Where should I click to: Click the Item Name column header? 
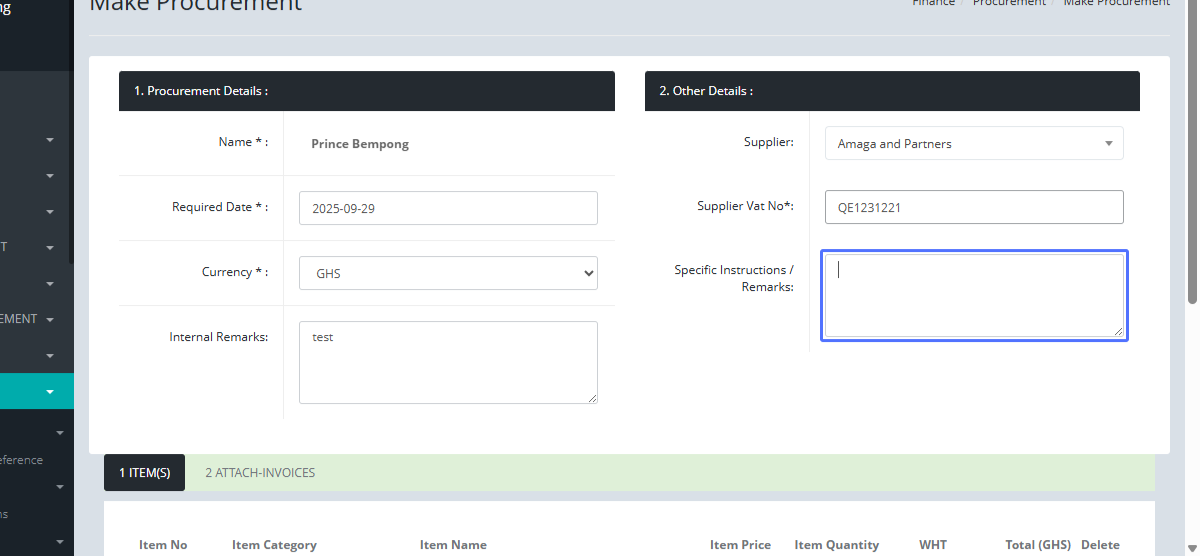453,545
